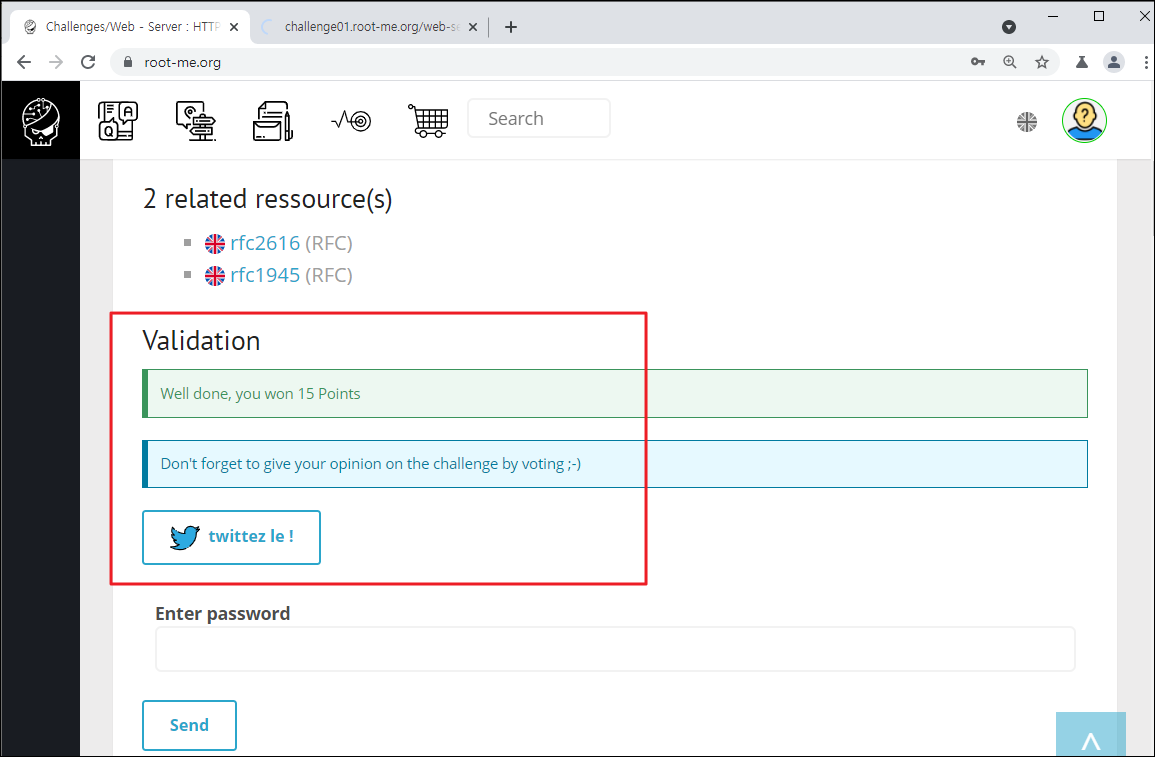Open the zoom magnifier icon in address bar
This screenshot has width=1155, height=757.
point(1010,62)
